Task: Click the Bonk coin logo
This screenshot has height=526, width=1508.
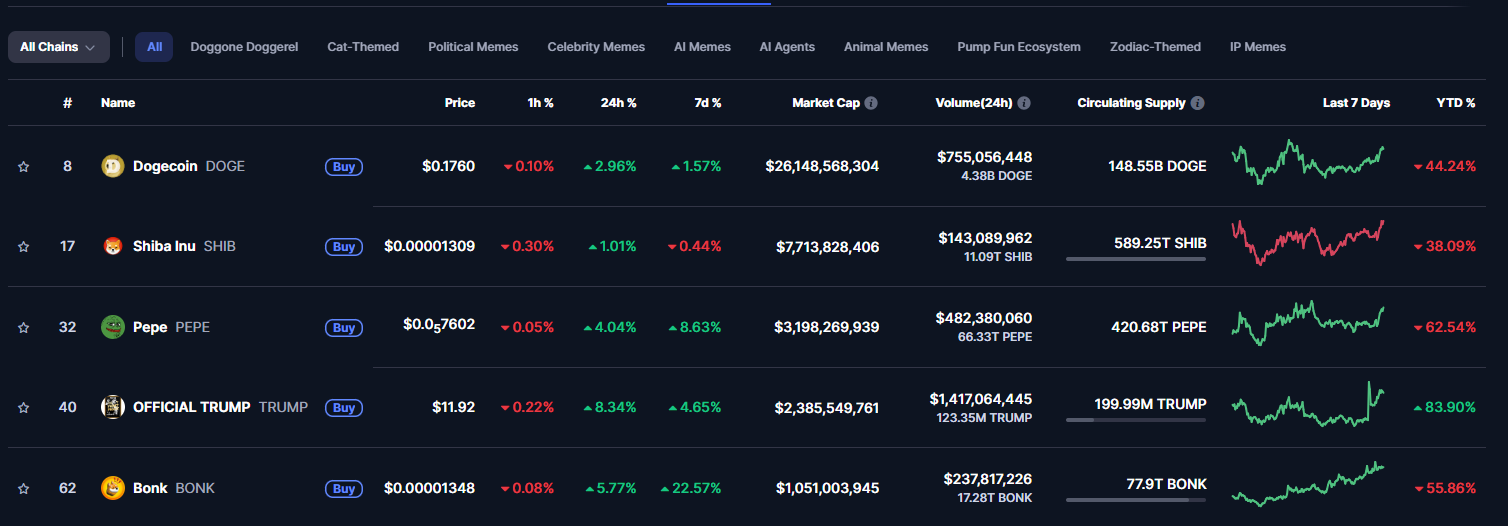Action: tap(113, 488)
